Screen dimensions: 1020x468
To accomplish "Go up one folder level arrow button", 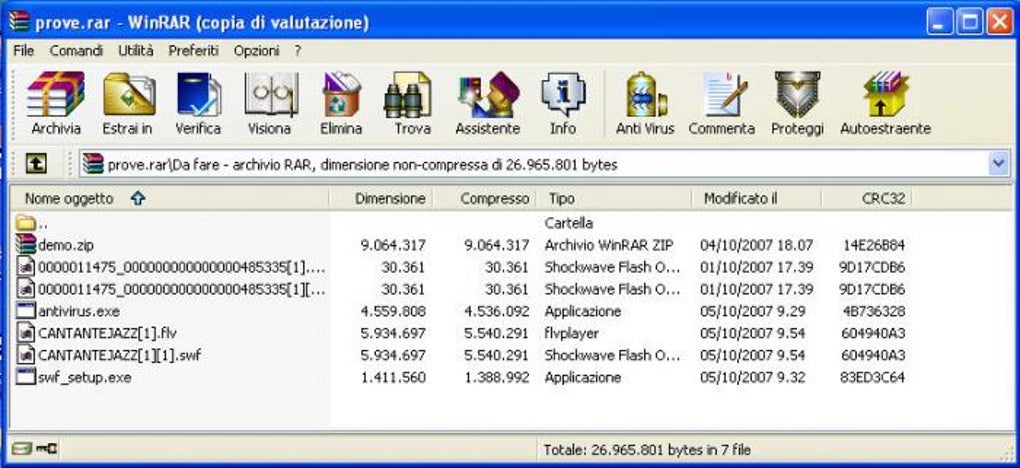I will pos(36,165).
